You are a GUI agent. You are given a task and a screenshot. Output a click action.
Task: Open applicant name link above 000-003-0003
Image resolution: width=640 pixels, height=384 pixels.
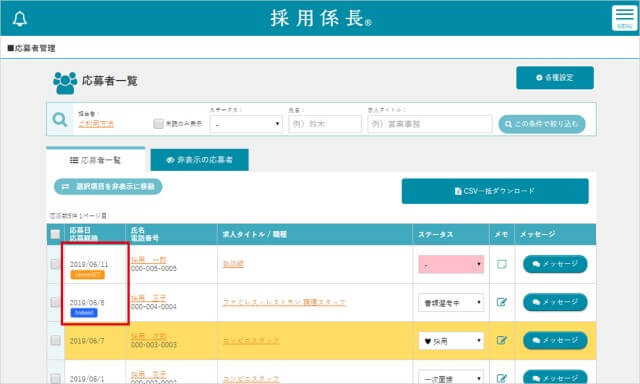pyautogui.click(x=149, y=336)
